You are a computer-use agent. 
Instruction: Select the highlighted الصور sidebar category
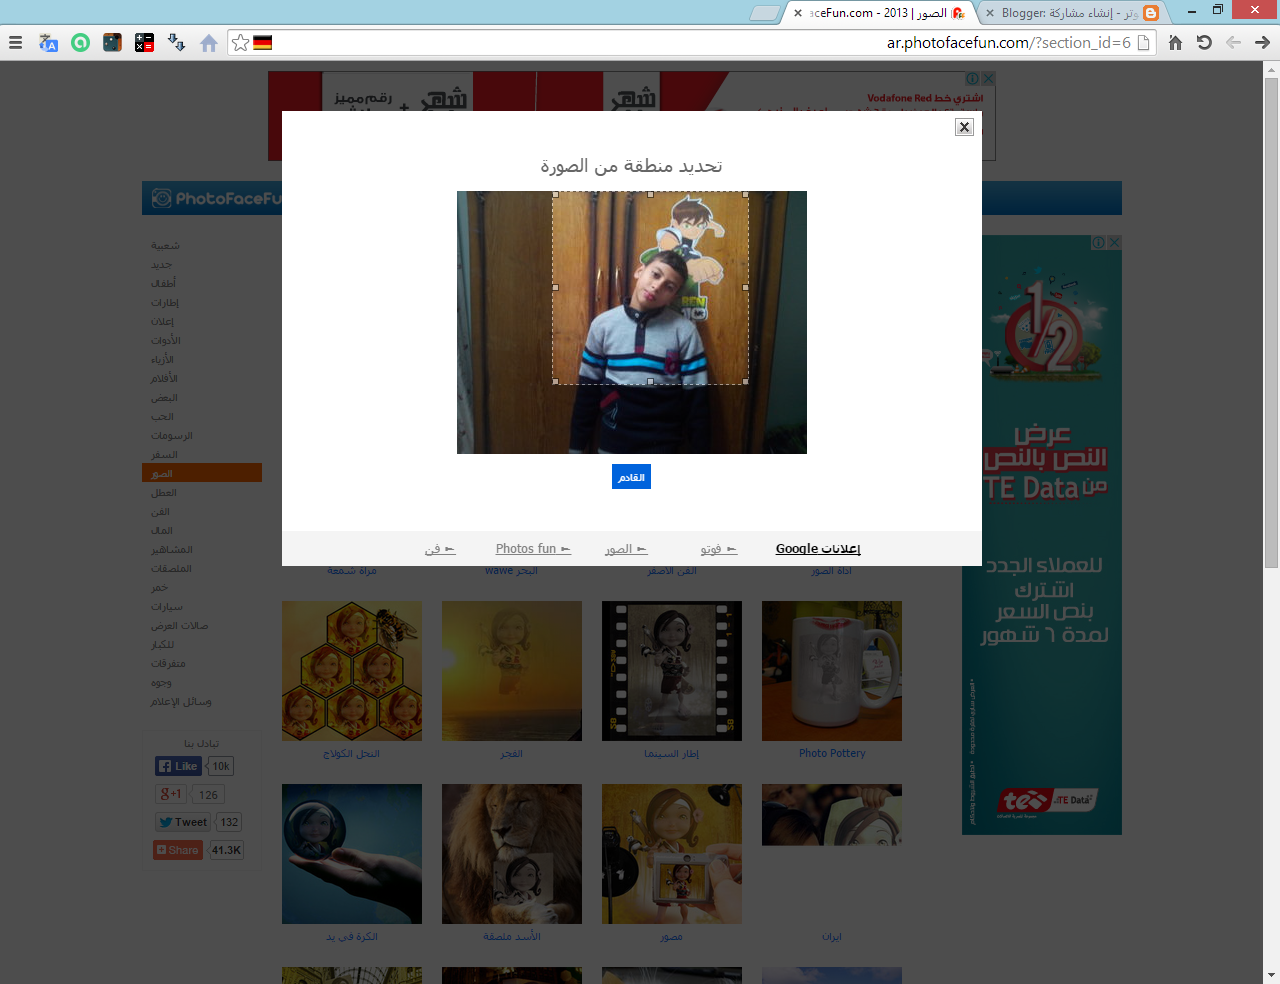202,473
